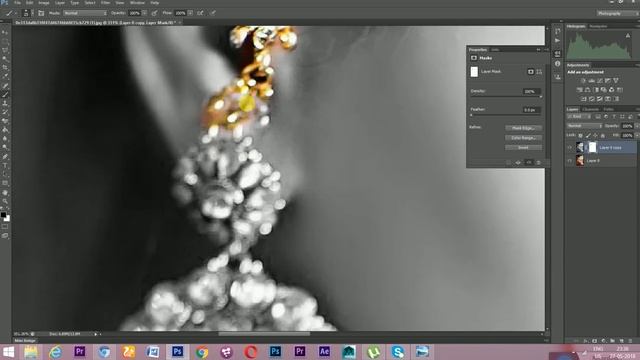Image resolution: width=640 pixels, height=360 pixels.
Task: Open After Effects from the taskbar
Action: click(x=324, y=352)
